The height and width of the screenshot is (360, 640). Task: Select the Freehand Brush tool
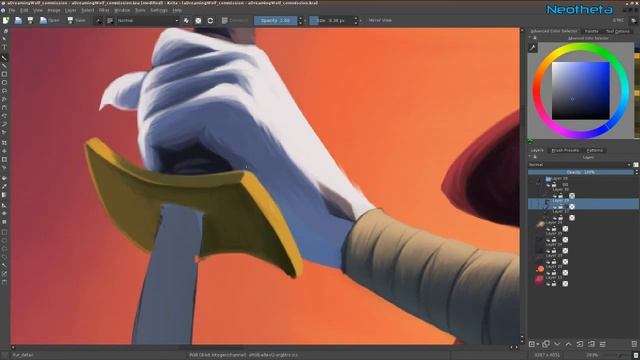(4, 58)
